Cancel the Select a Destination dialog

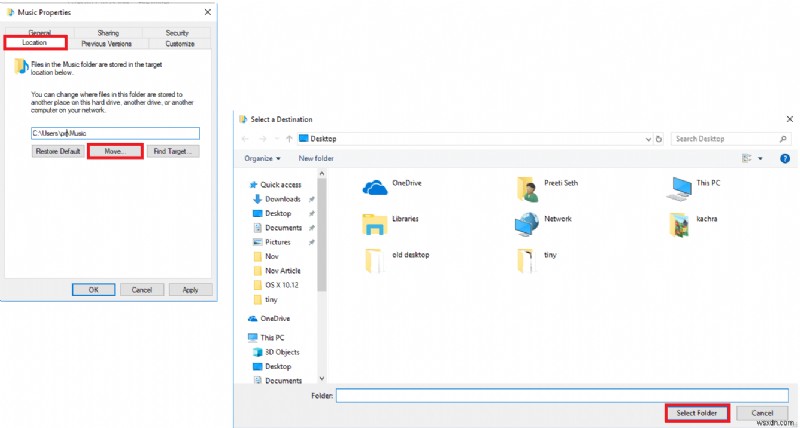762,413
